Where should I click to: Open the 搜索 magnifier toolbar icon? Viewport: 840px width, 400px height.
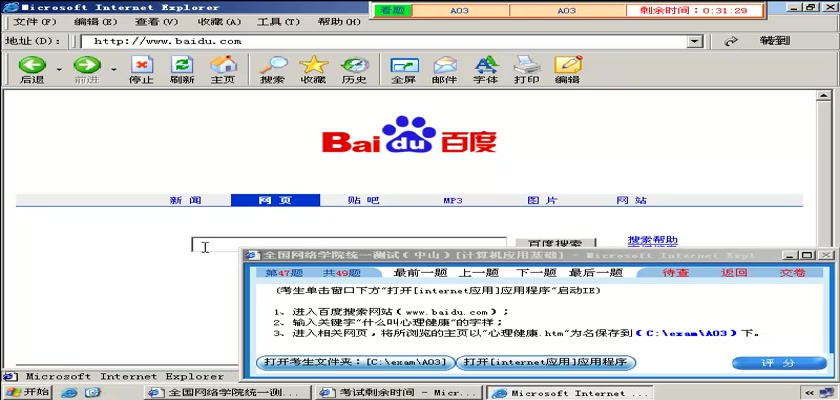click(273, 70)
